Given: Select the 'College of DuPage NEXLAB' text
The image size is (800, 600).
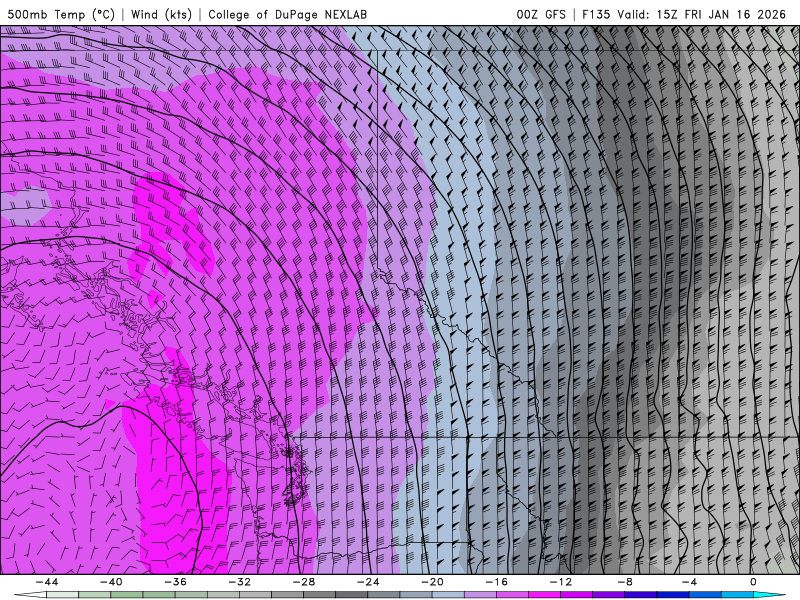Looking at the screenshot, I should 287,14.
